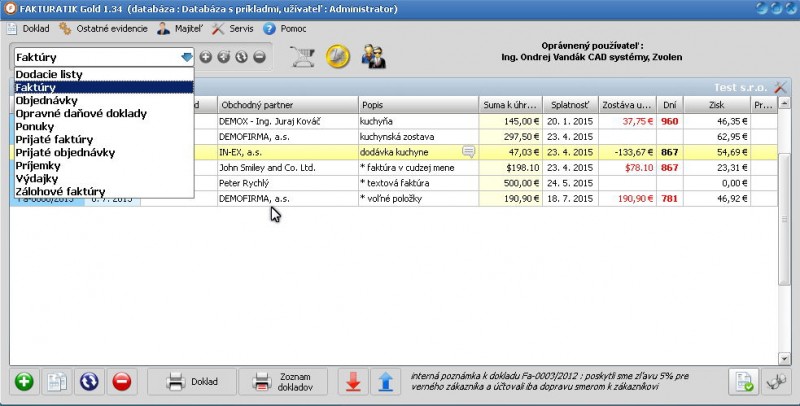Click the 24. 5. 2015 due date
Screen dimensions: 800x406
(x=570, y=183)
